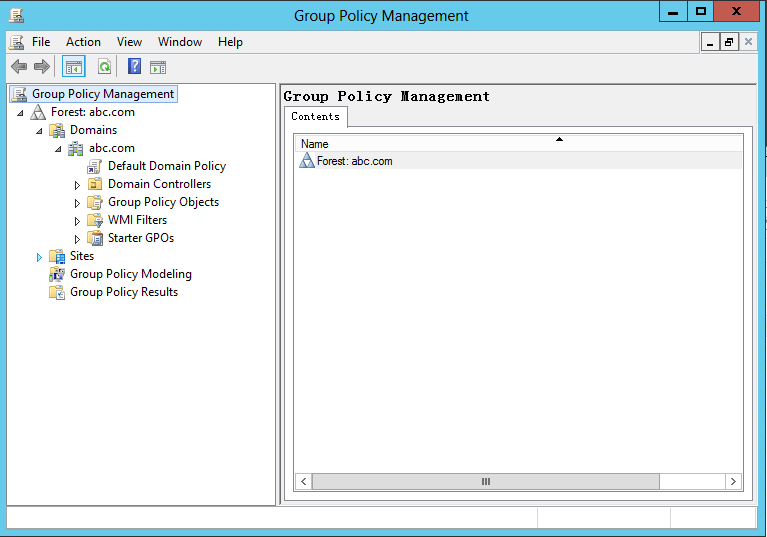Screen dimensions: 767x537
Task: Toggle the Show/Hide Action Pane icon
Action: [158, 67]
